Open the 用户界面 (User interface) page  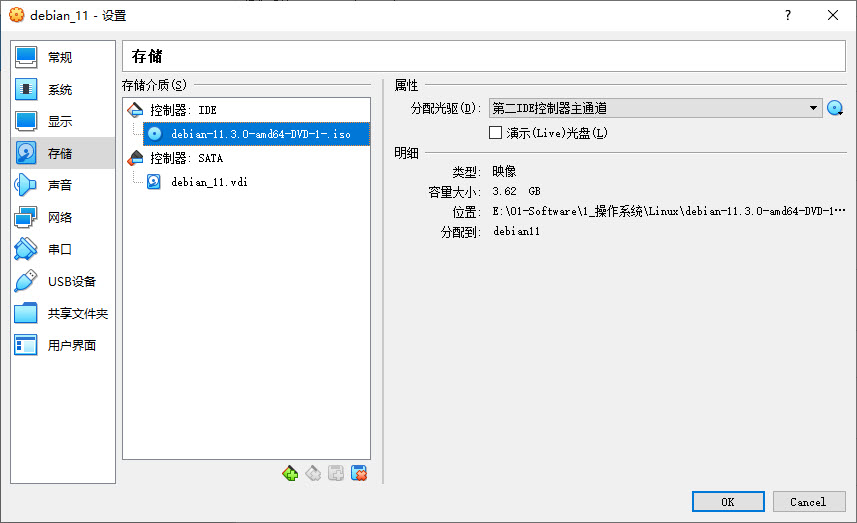pos(63,345)
